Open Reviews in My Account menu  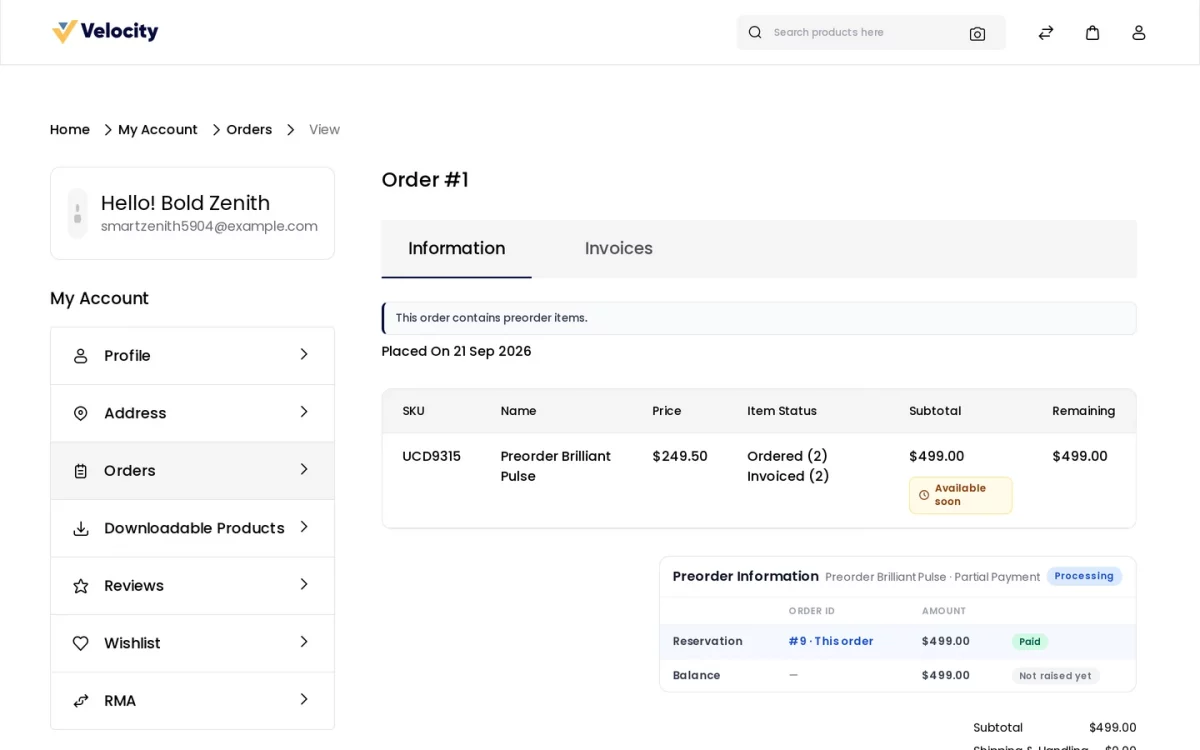coord(192,586)
